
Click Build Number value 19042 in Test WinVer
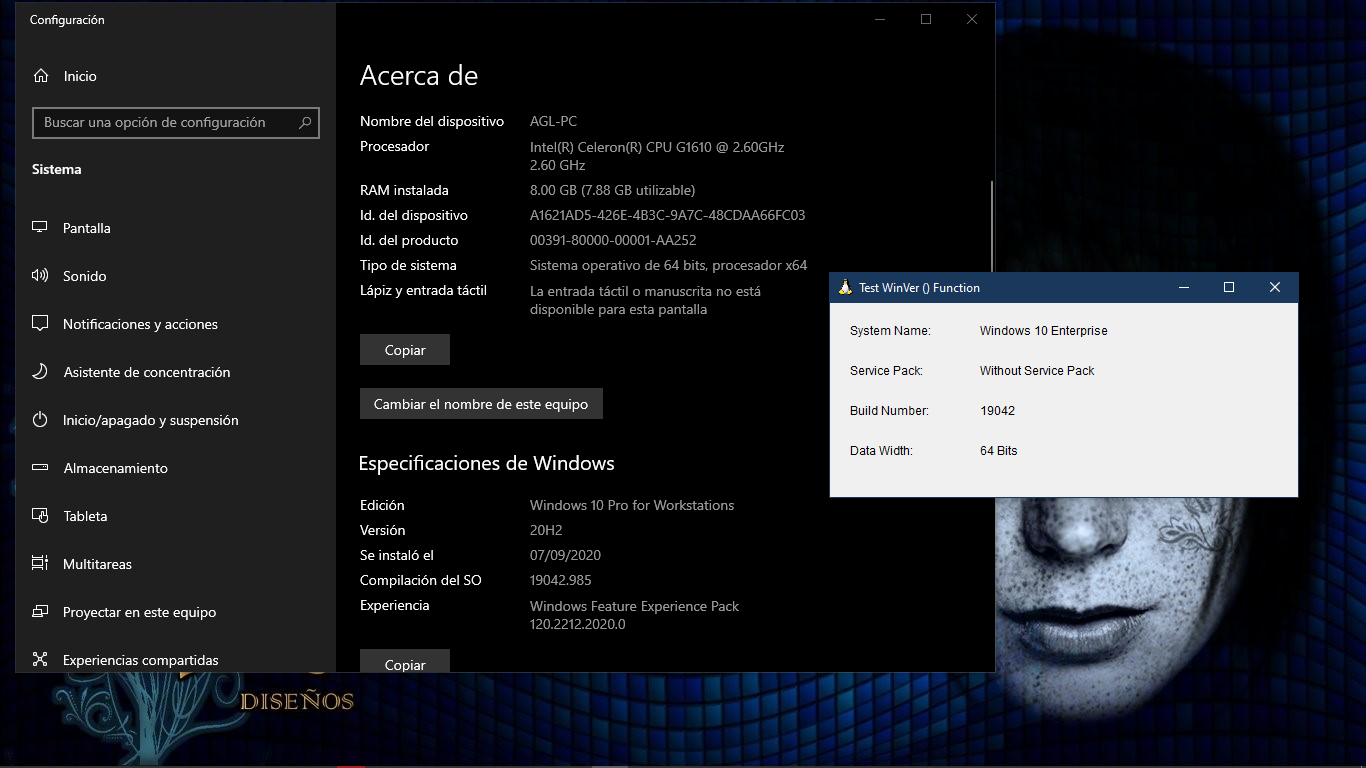[997, 411]
